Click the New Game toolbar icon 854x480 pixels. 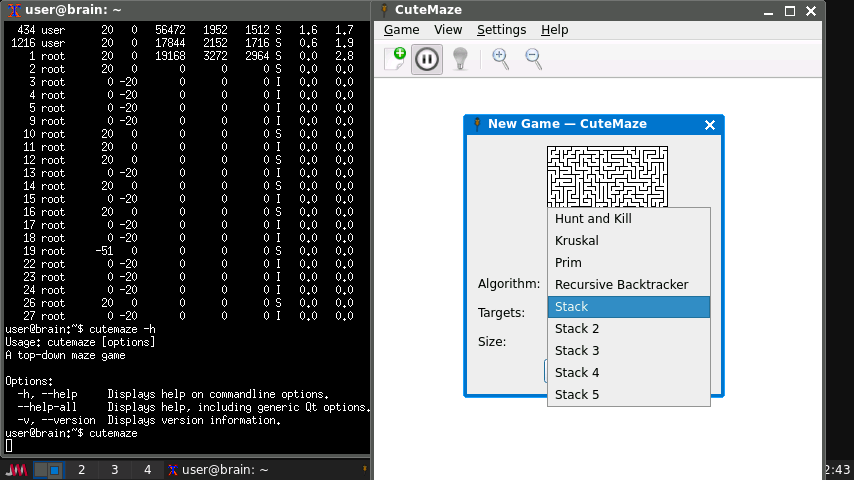pyautogui.click(x=395, y=59)
